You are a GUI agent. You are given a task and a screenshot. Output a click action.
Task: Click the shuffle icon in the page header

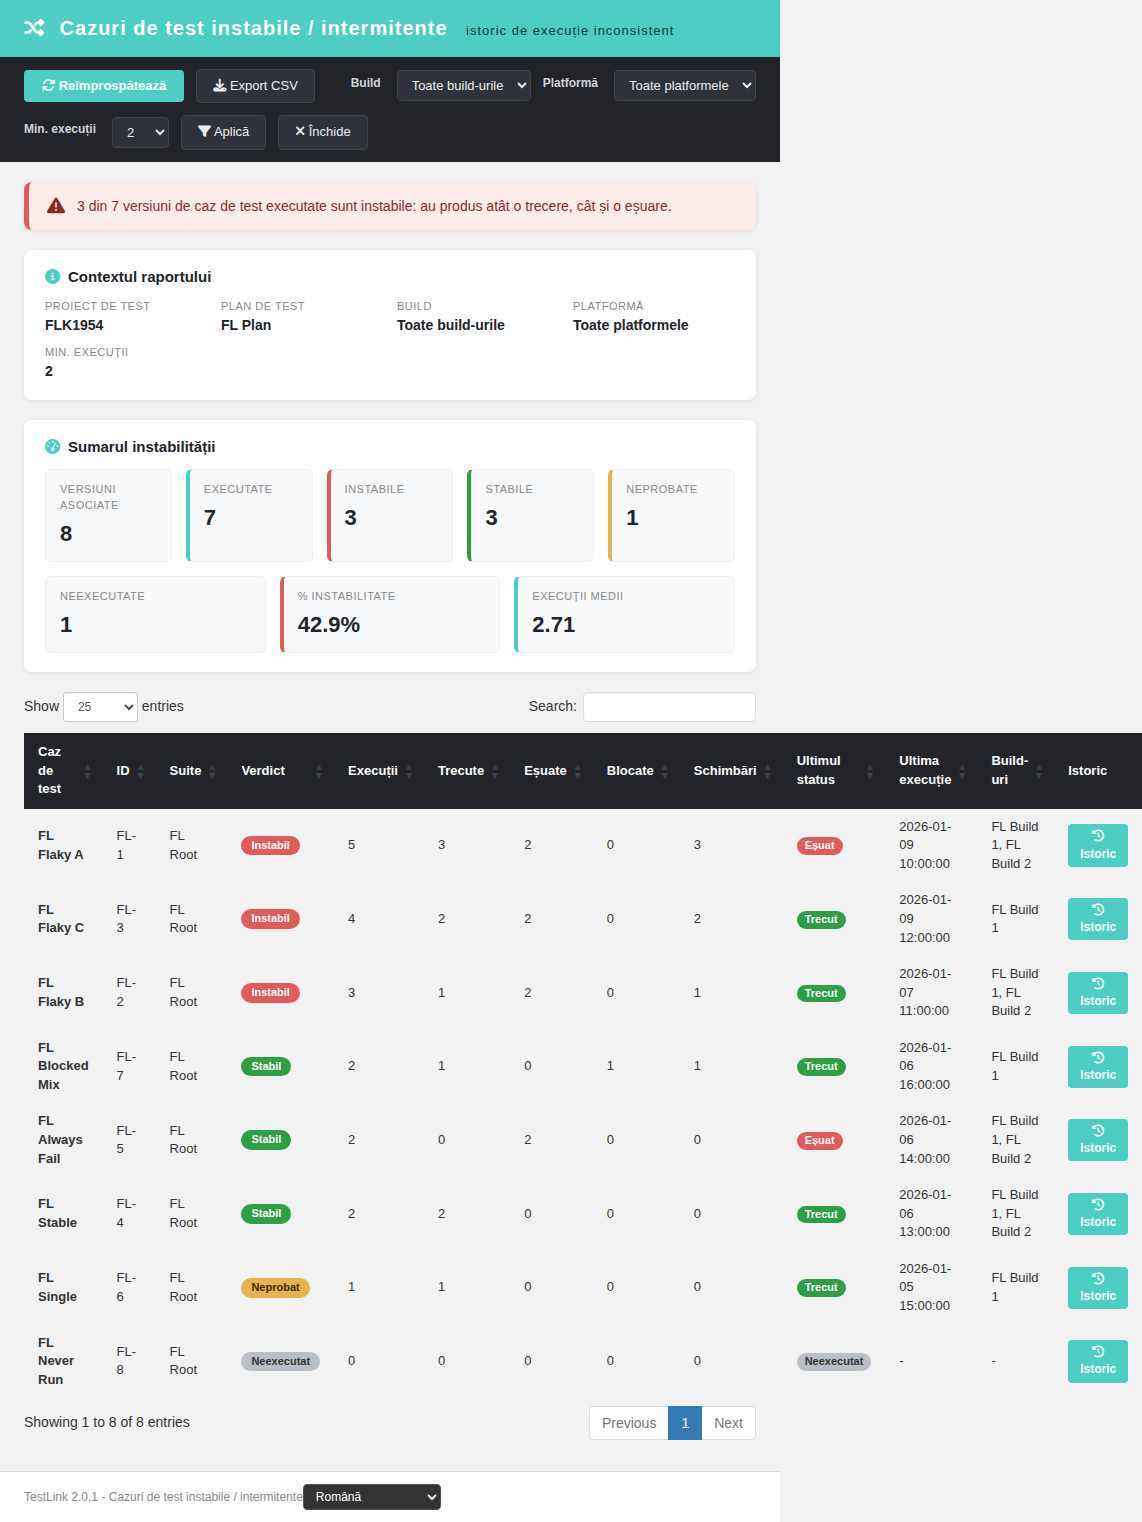[34, 28]
